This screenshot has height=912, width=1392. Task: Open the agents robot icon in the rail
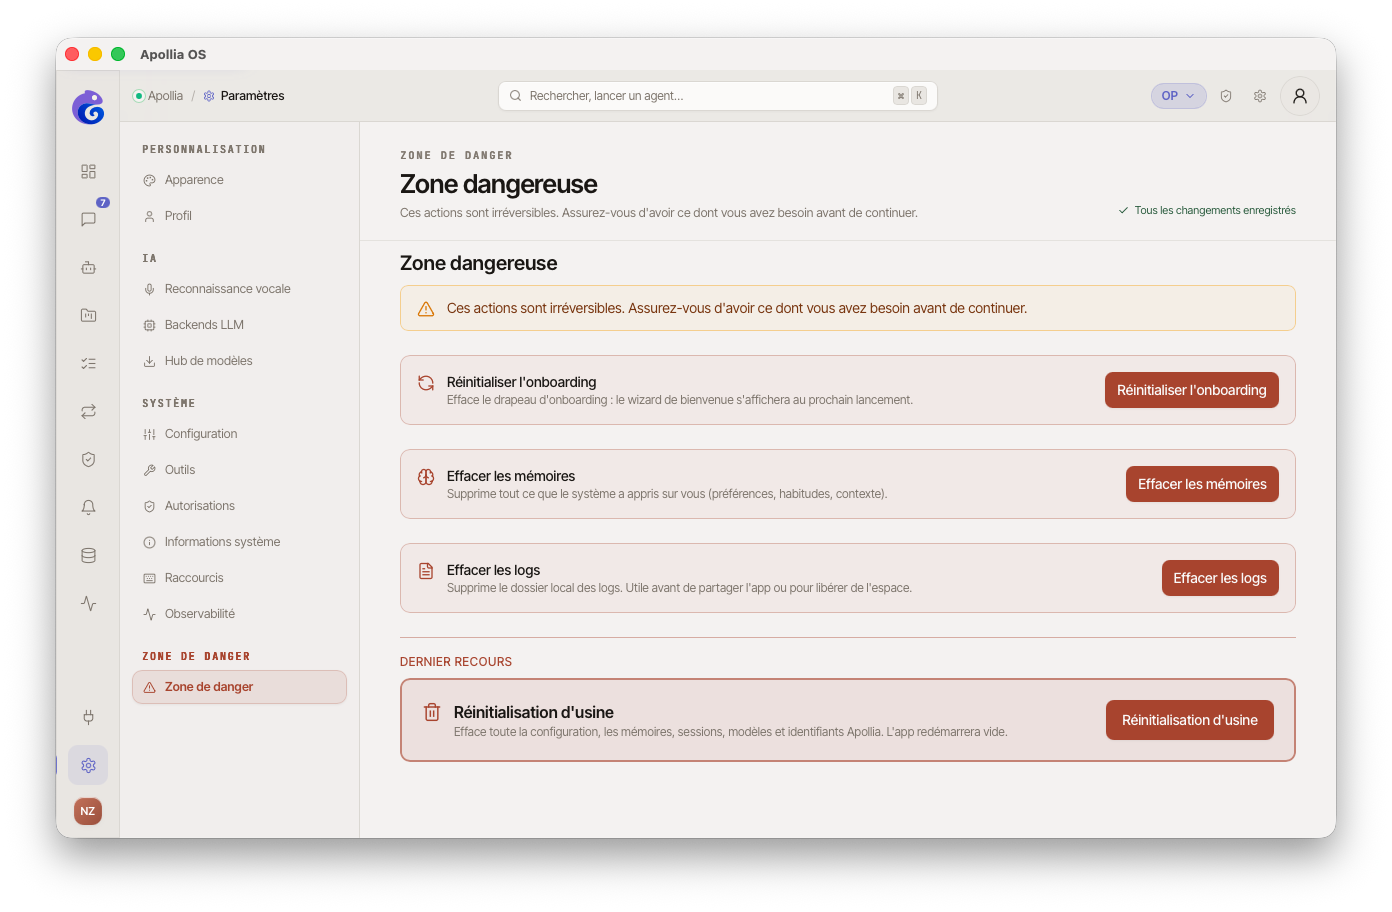[x=88, y=267]
